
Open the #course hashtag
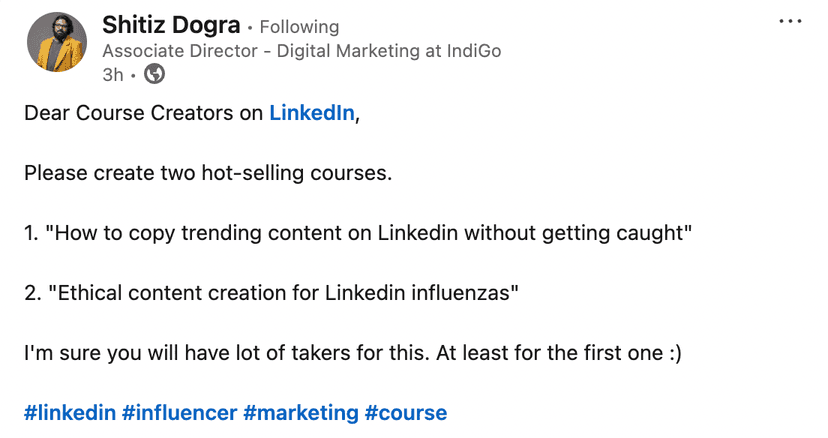click(406, 412)
